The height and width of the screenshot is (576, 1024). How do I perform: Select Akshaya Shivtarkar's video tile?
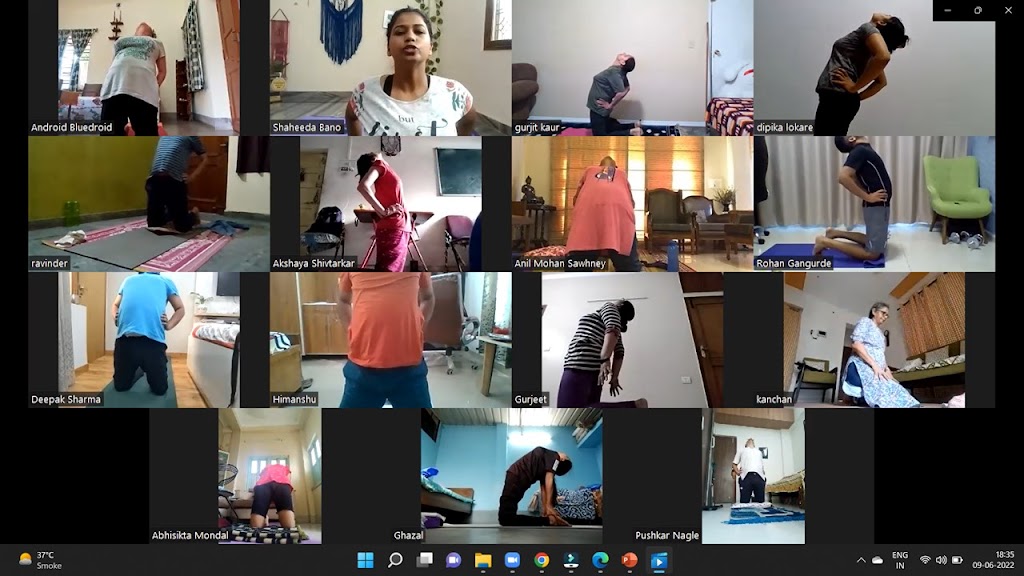391,204
